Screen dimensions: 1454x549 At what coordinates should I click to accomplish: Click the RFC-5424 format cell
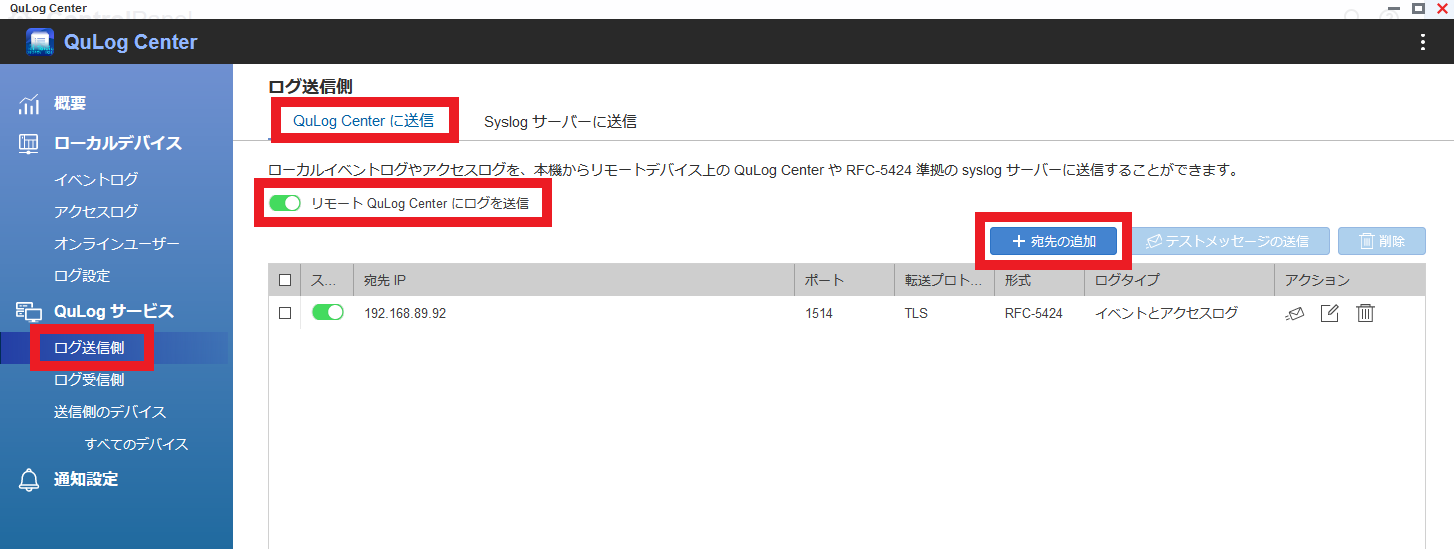coord(1034,313)
